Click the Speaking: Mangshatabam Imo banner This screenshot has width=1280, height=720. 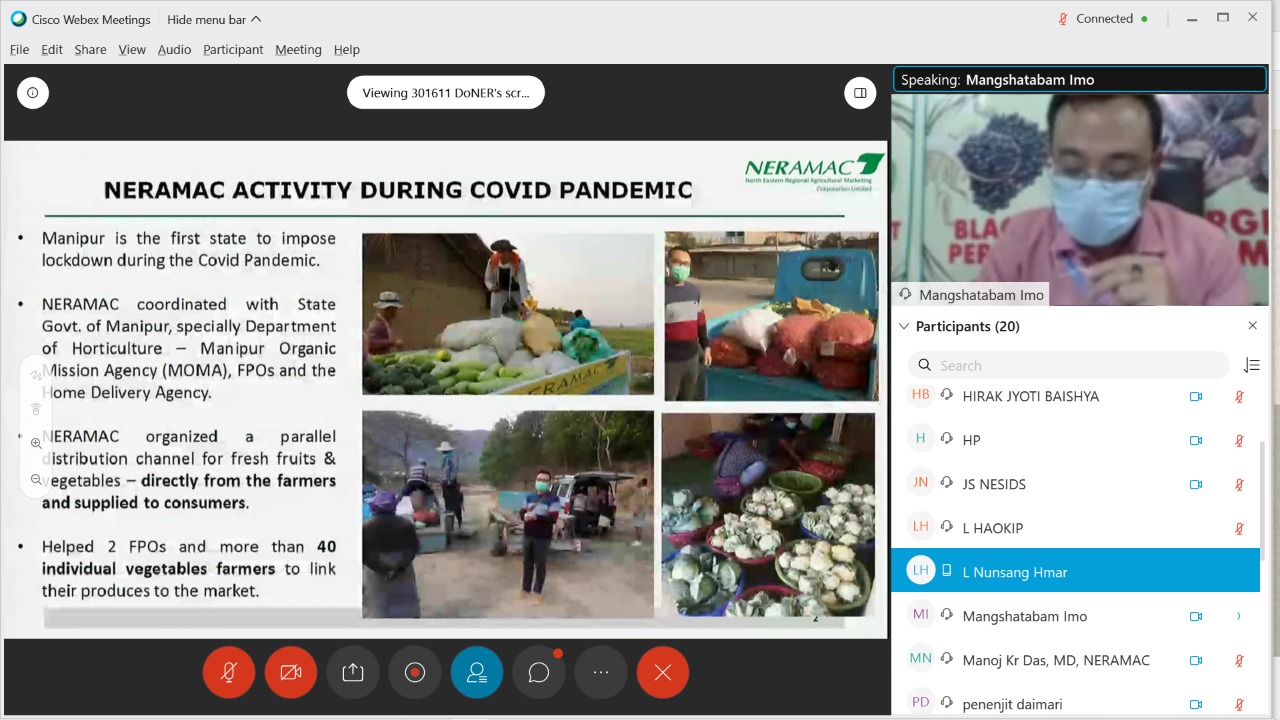[1079, 80]
